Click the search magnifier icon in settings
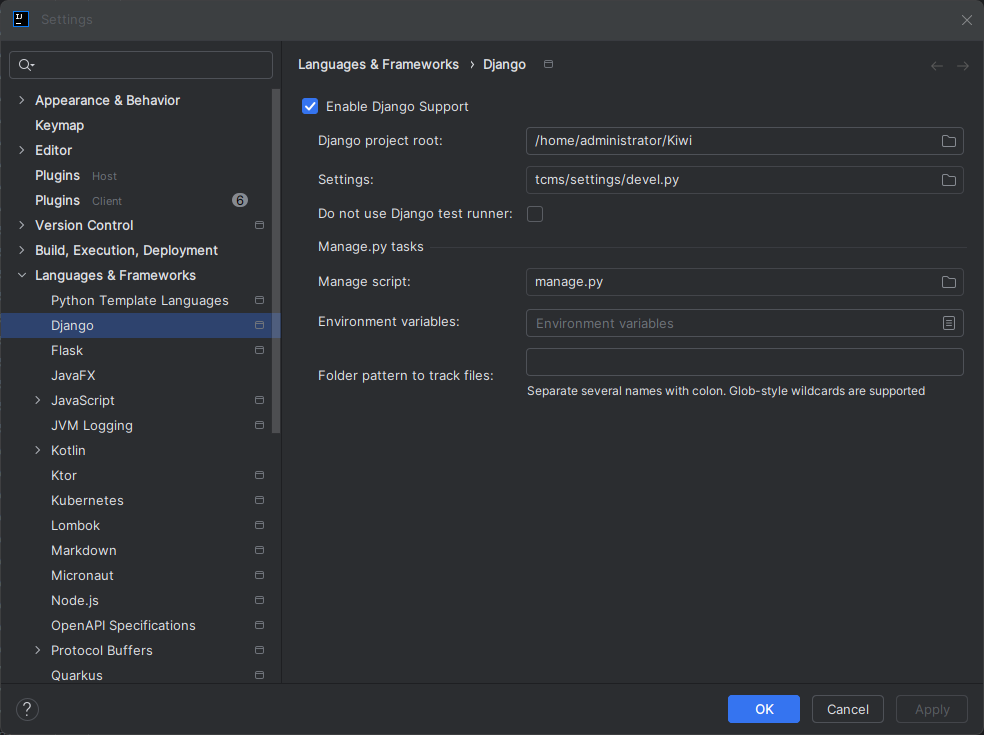This screenshot has height=735, width=984. [26, 65]
